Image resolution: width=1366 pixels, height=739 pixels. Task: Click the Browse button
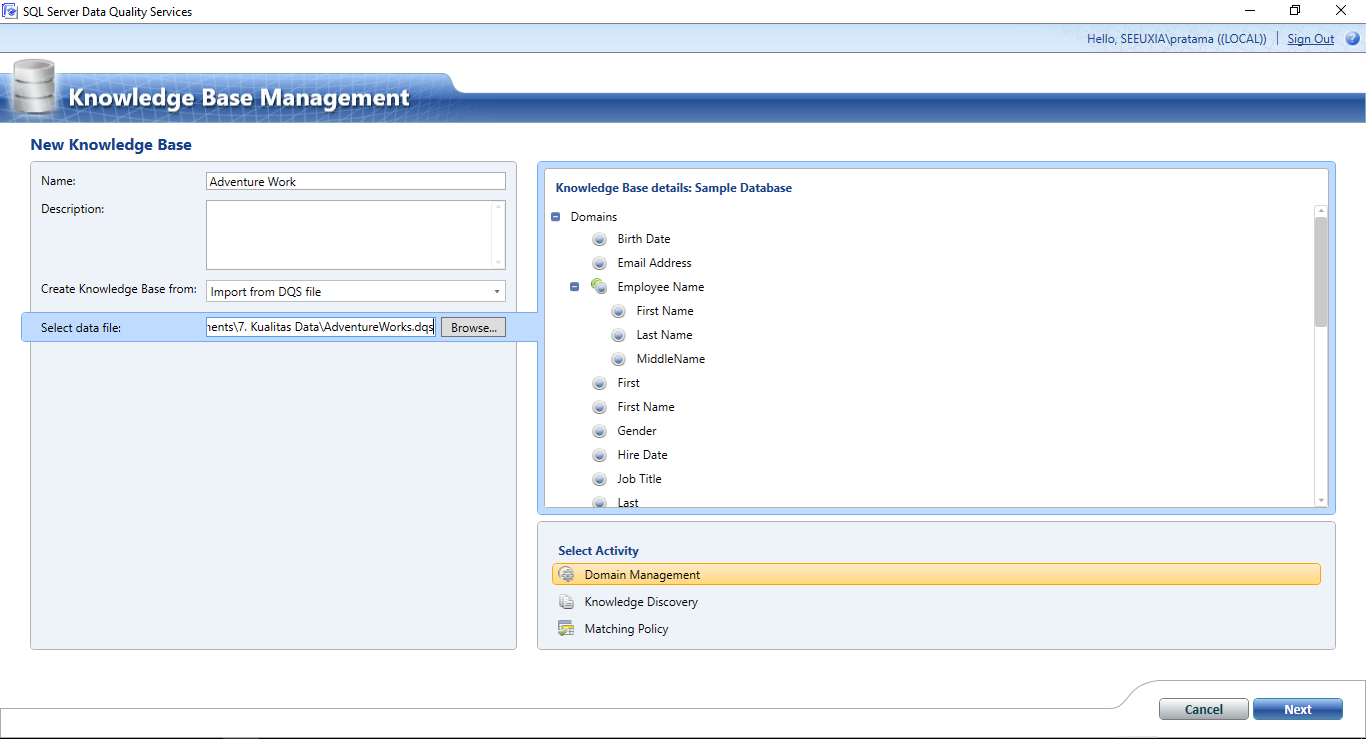coord(473,328)
